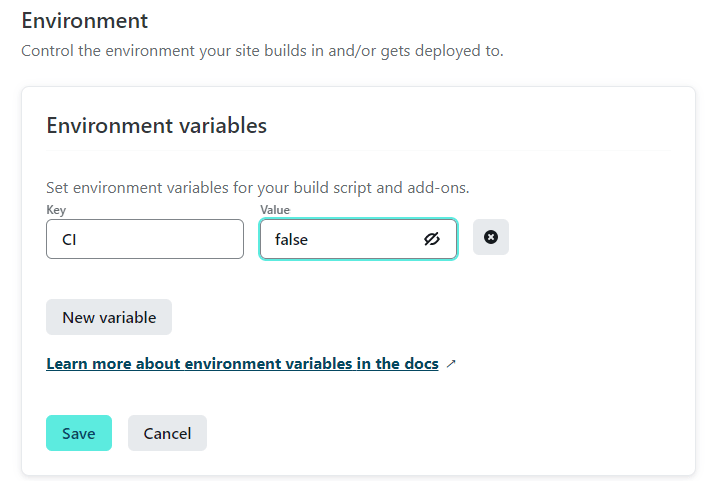Screen dimensions: 715x481
Task: Click the words 'in the docs' in link
Action: click(397, 364)
